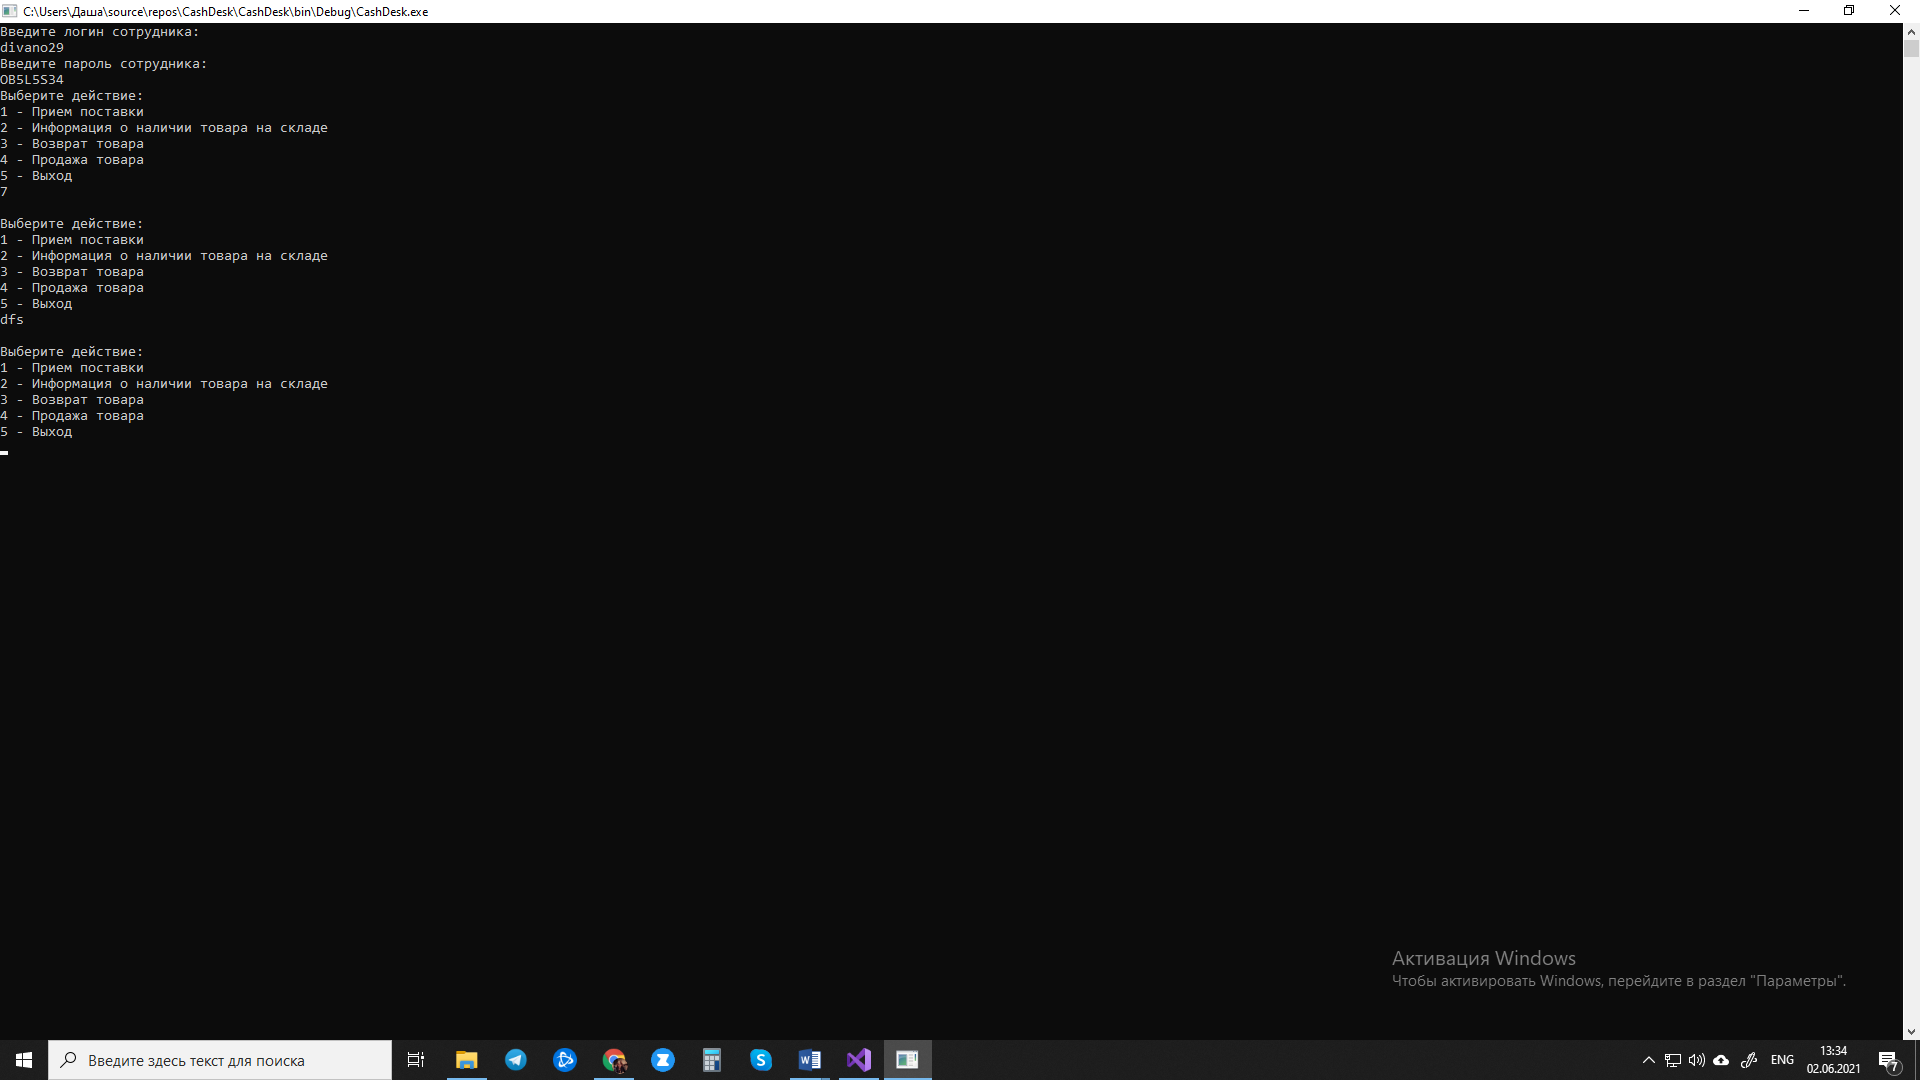The height and width of the screenshot is (1080, 1920).
Task: Click the pen workspace tray icon
Action: click(1749, 1060)
